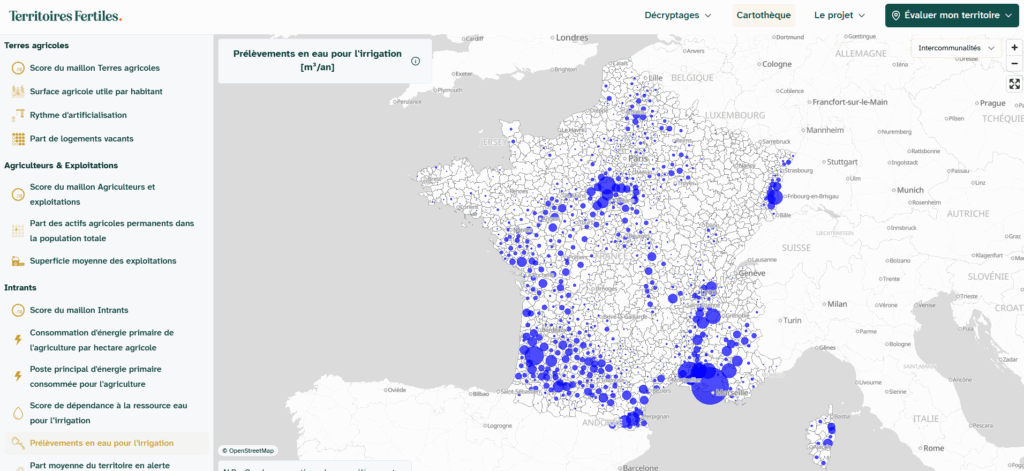Click the largest blue bubble near Marseille
1024x471 pixels.
[710, 386]
